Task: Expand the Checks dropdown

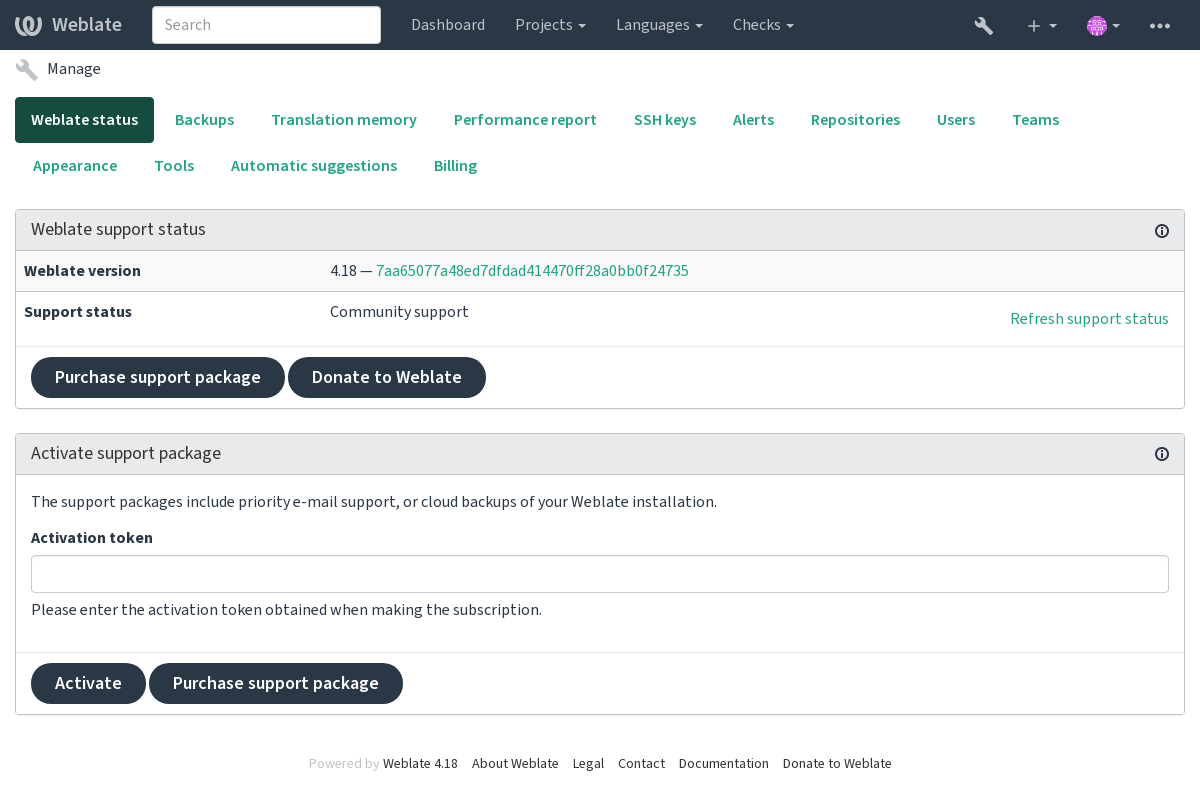Action: pos(763,25)
